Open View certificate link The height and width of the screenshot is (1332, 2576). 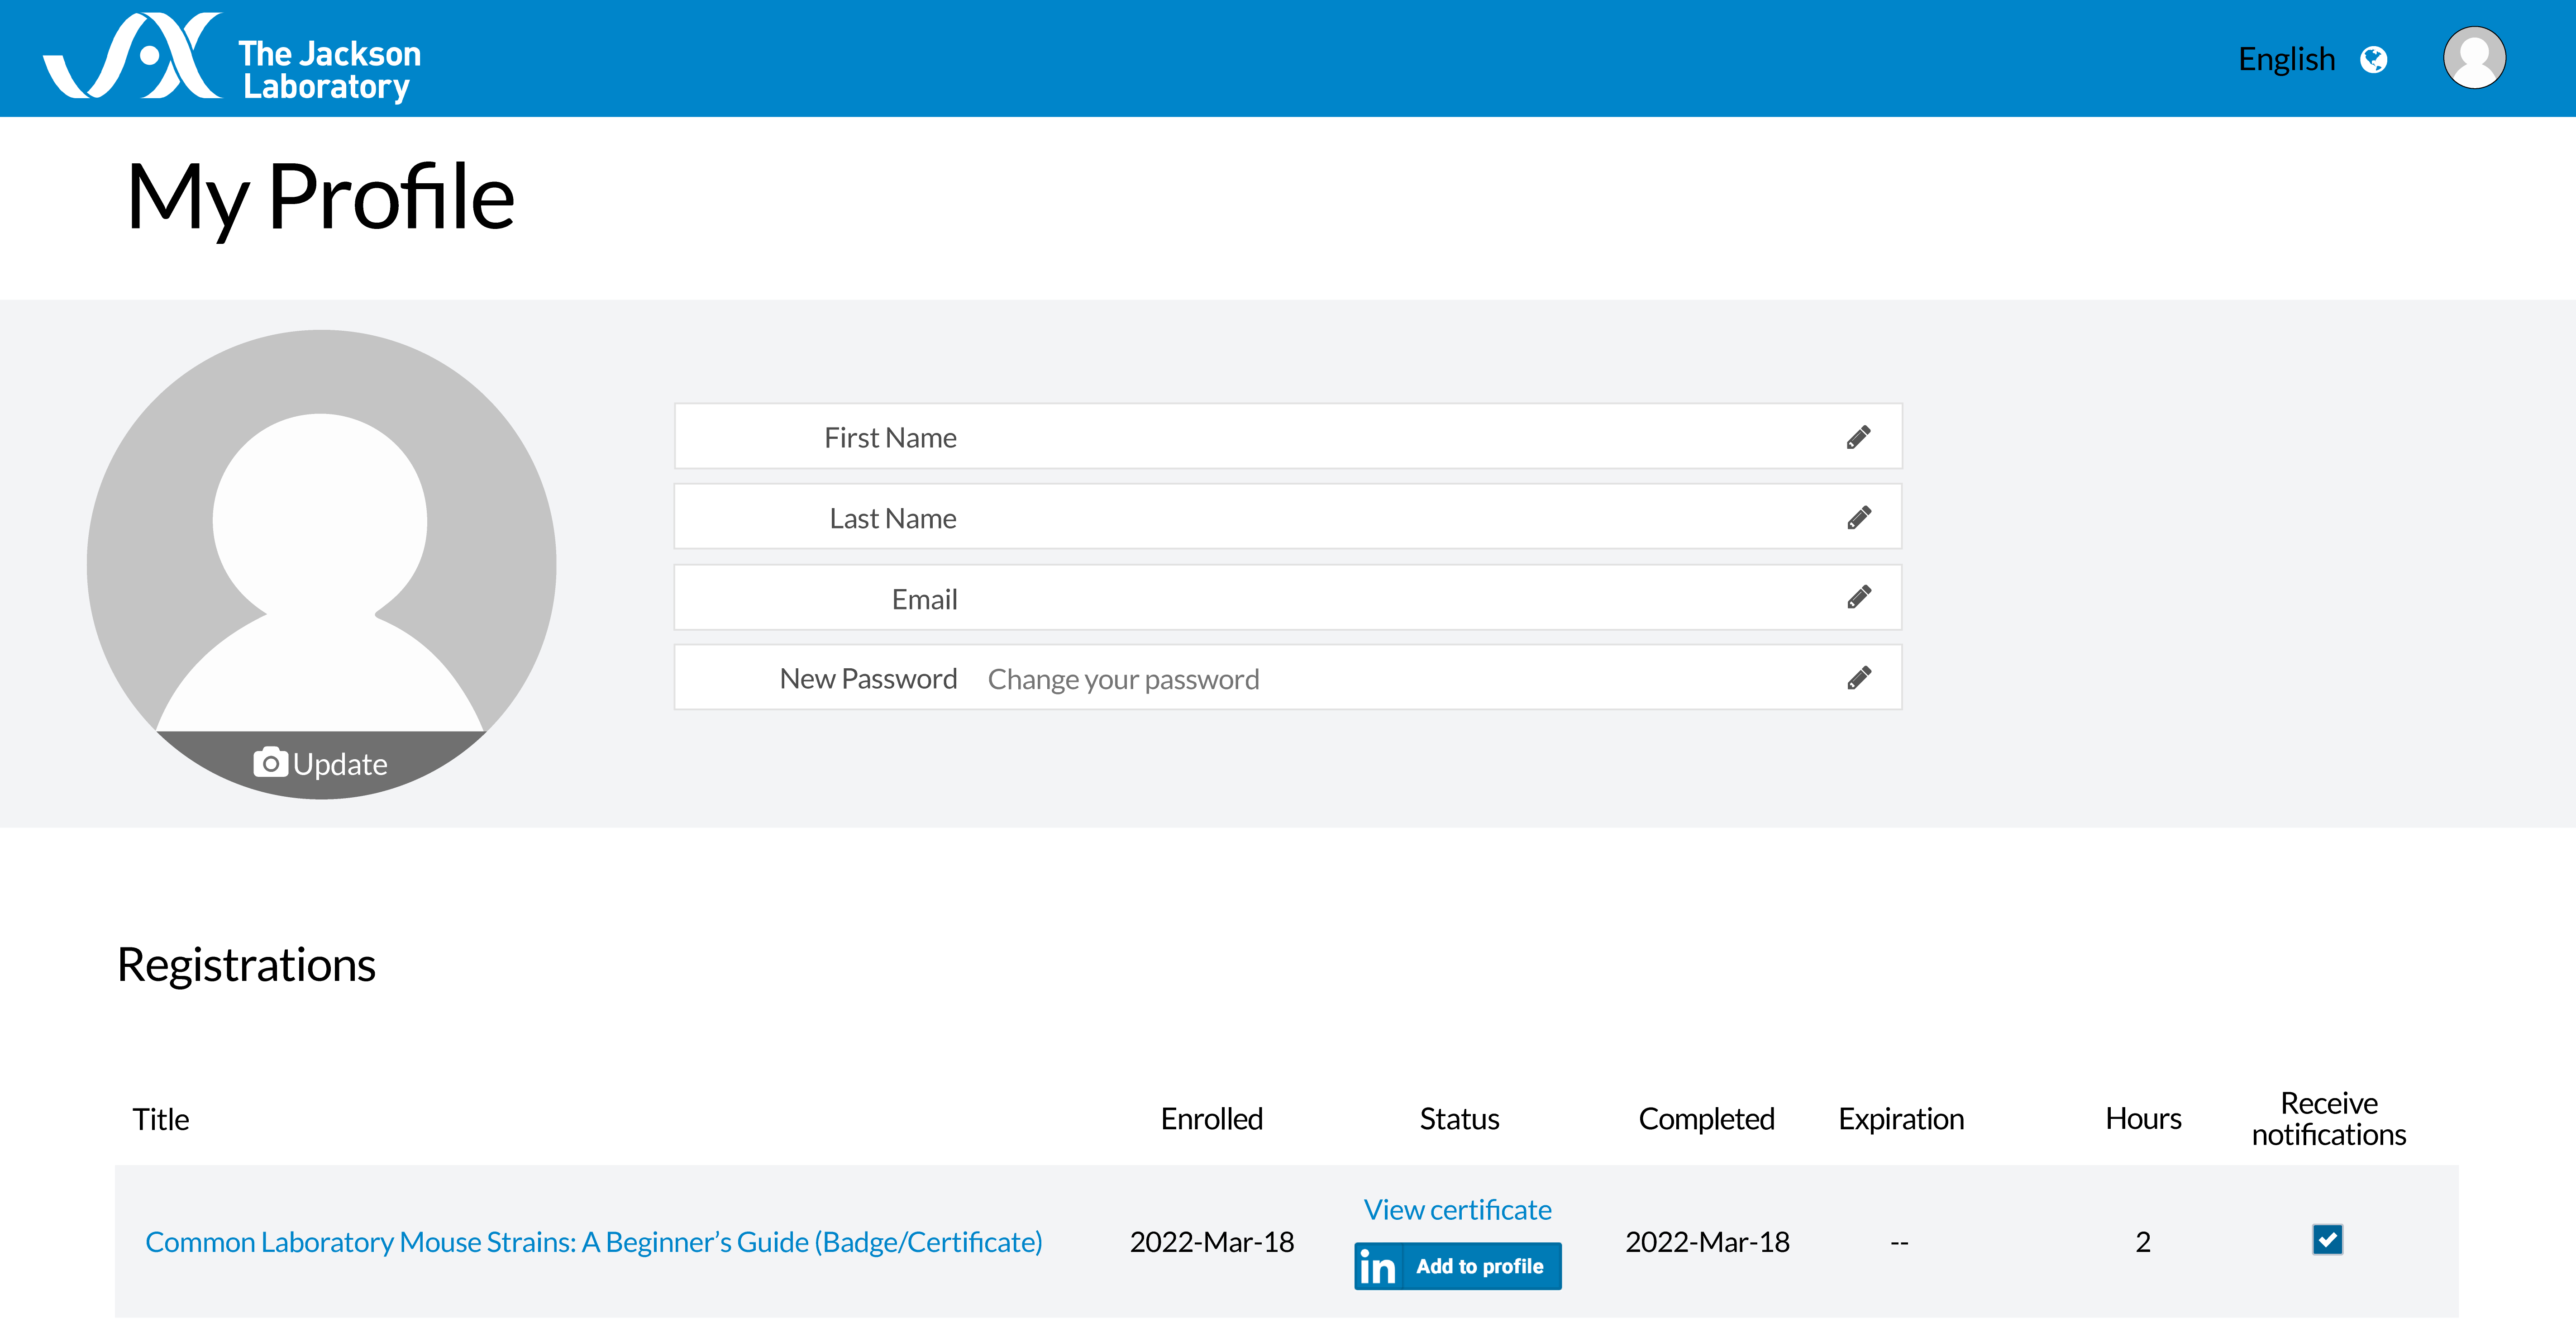[1457, 1210]
